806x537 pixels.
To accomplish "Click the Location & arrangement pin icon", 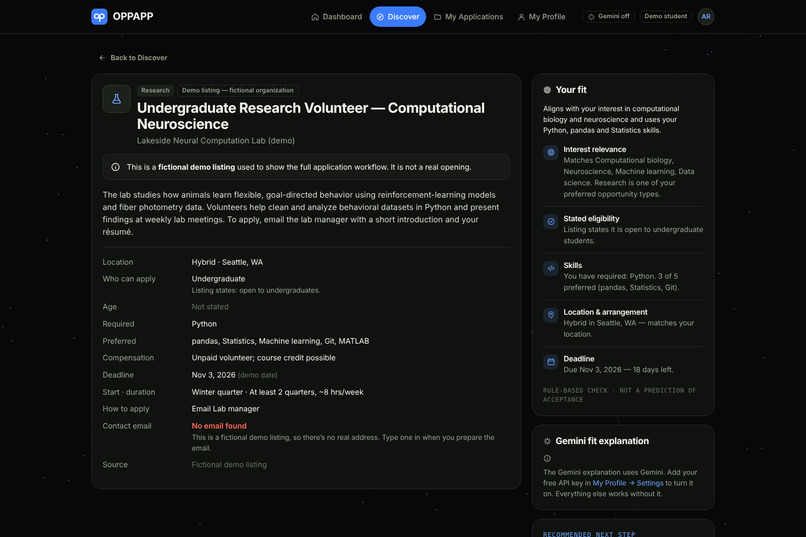I will [x=551, y=315].
